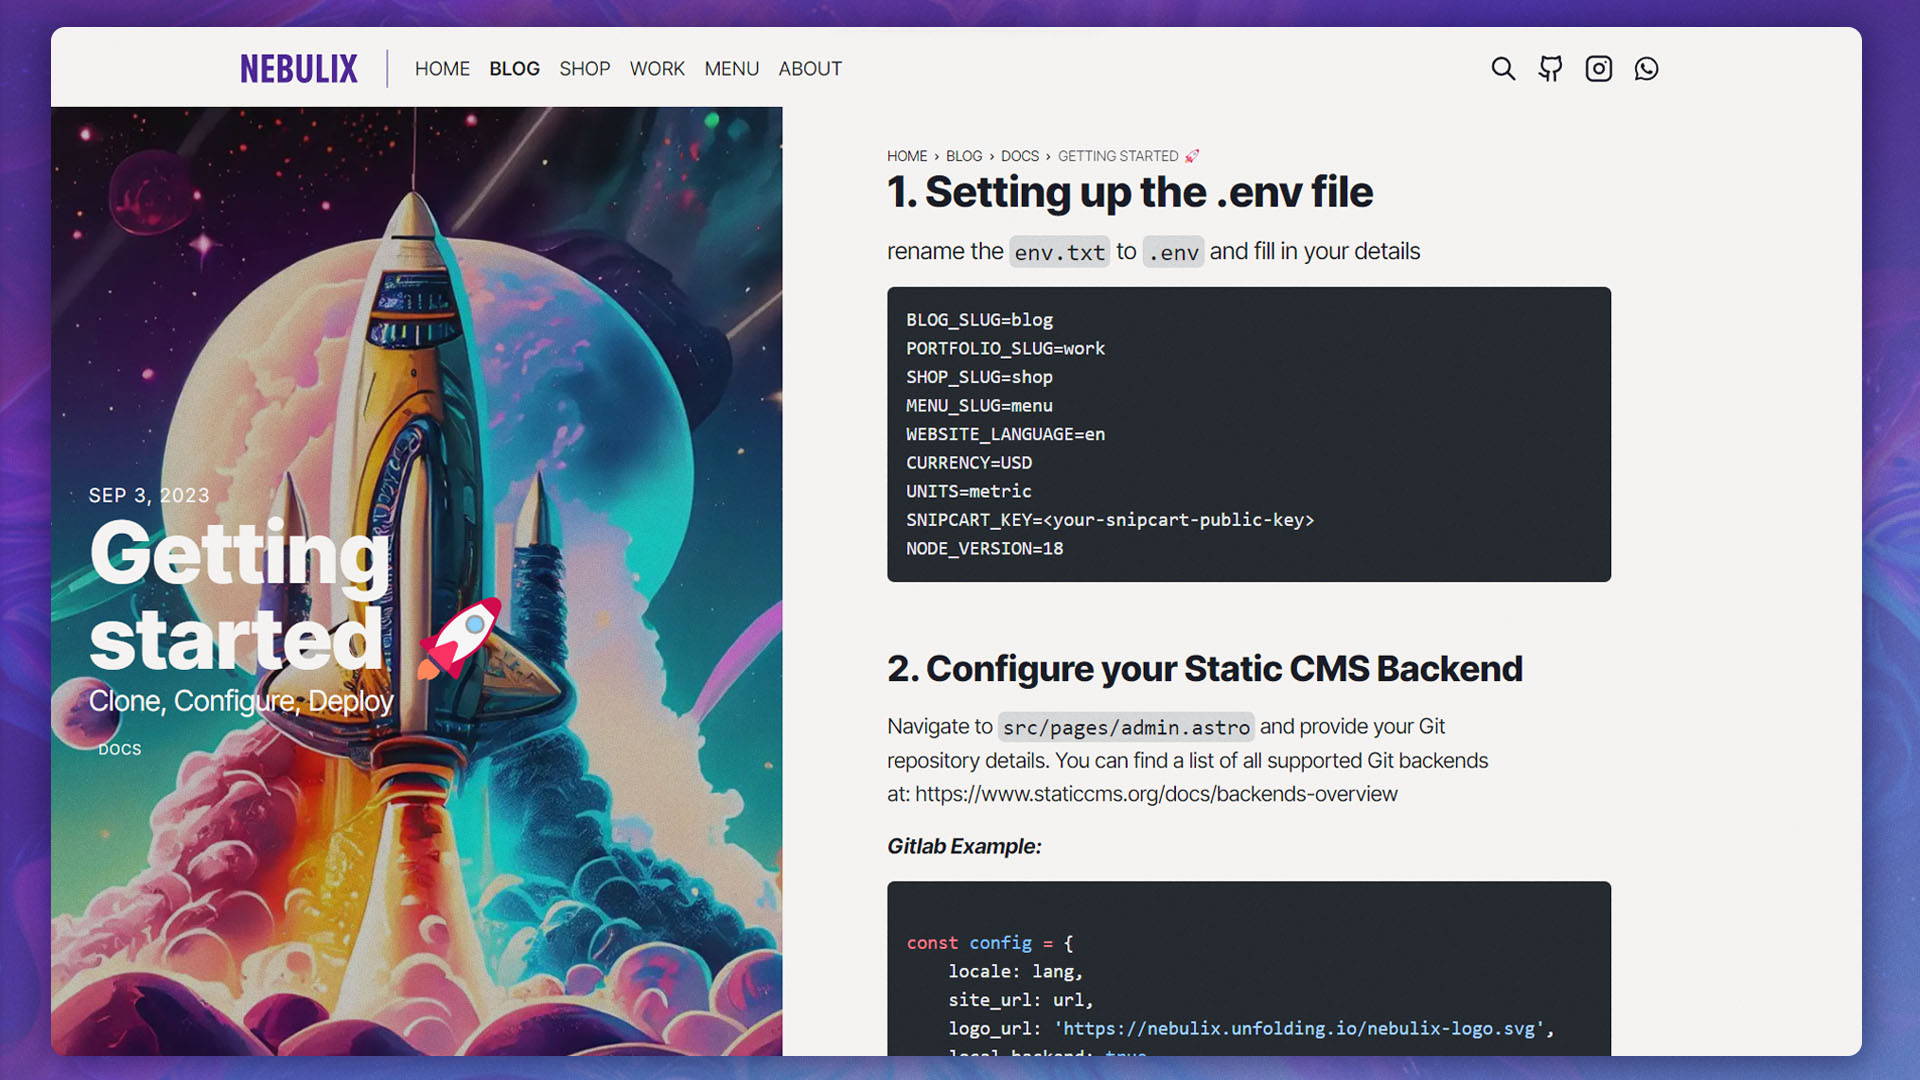Screen dimensions: 1920x1080
Task: Click the rocket emoji beside title
Action: point(460,638)
